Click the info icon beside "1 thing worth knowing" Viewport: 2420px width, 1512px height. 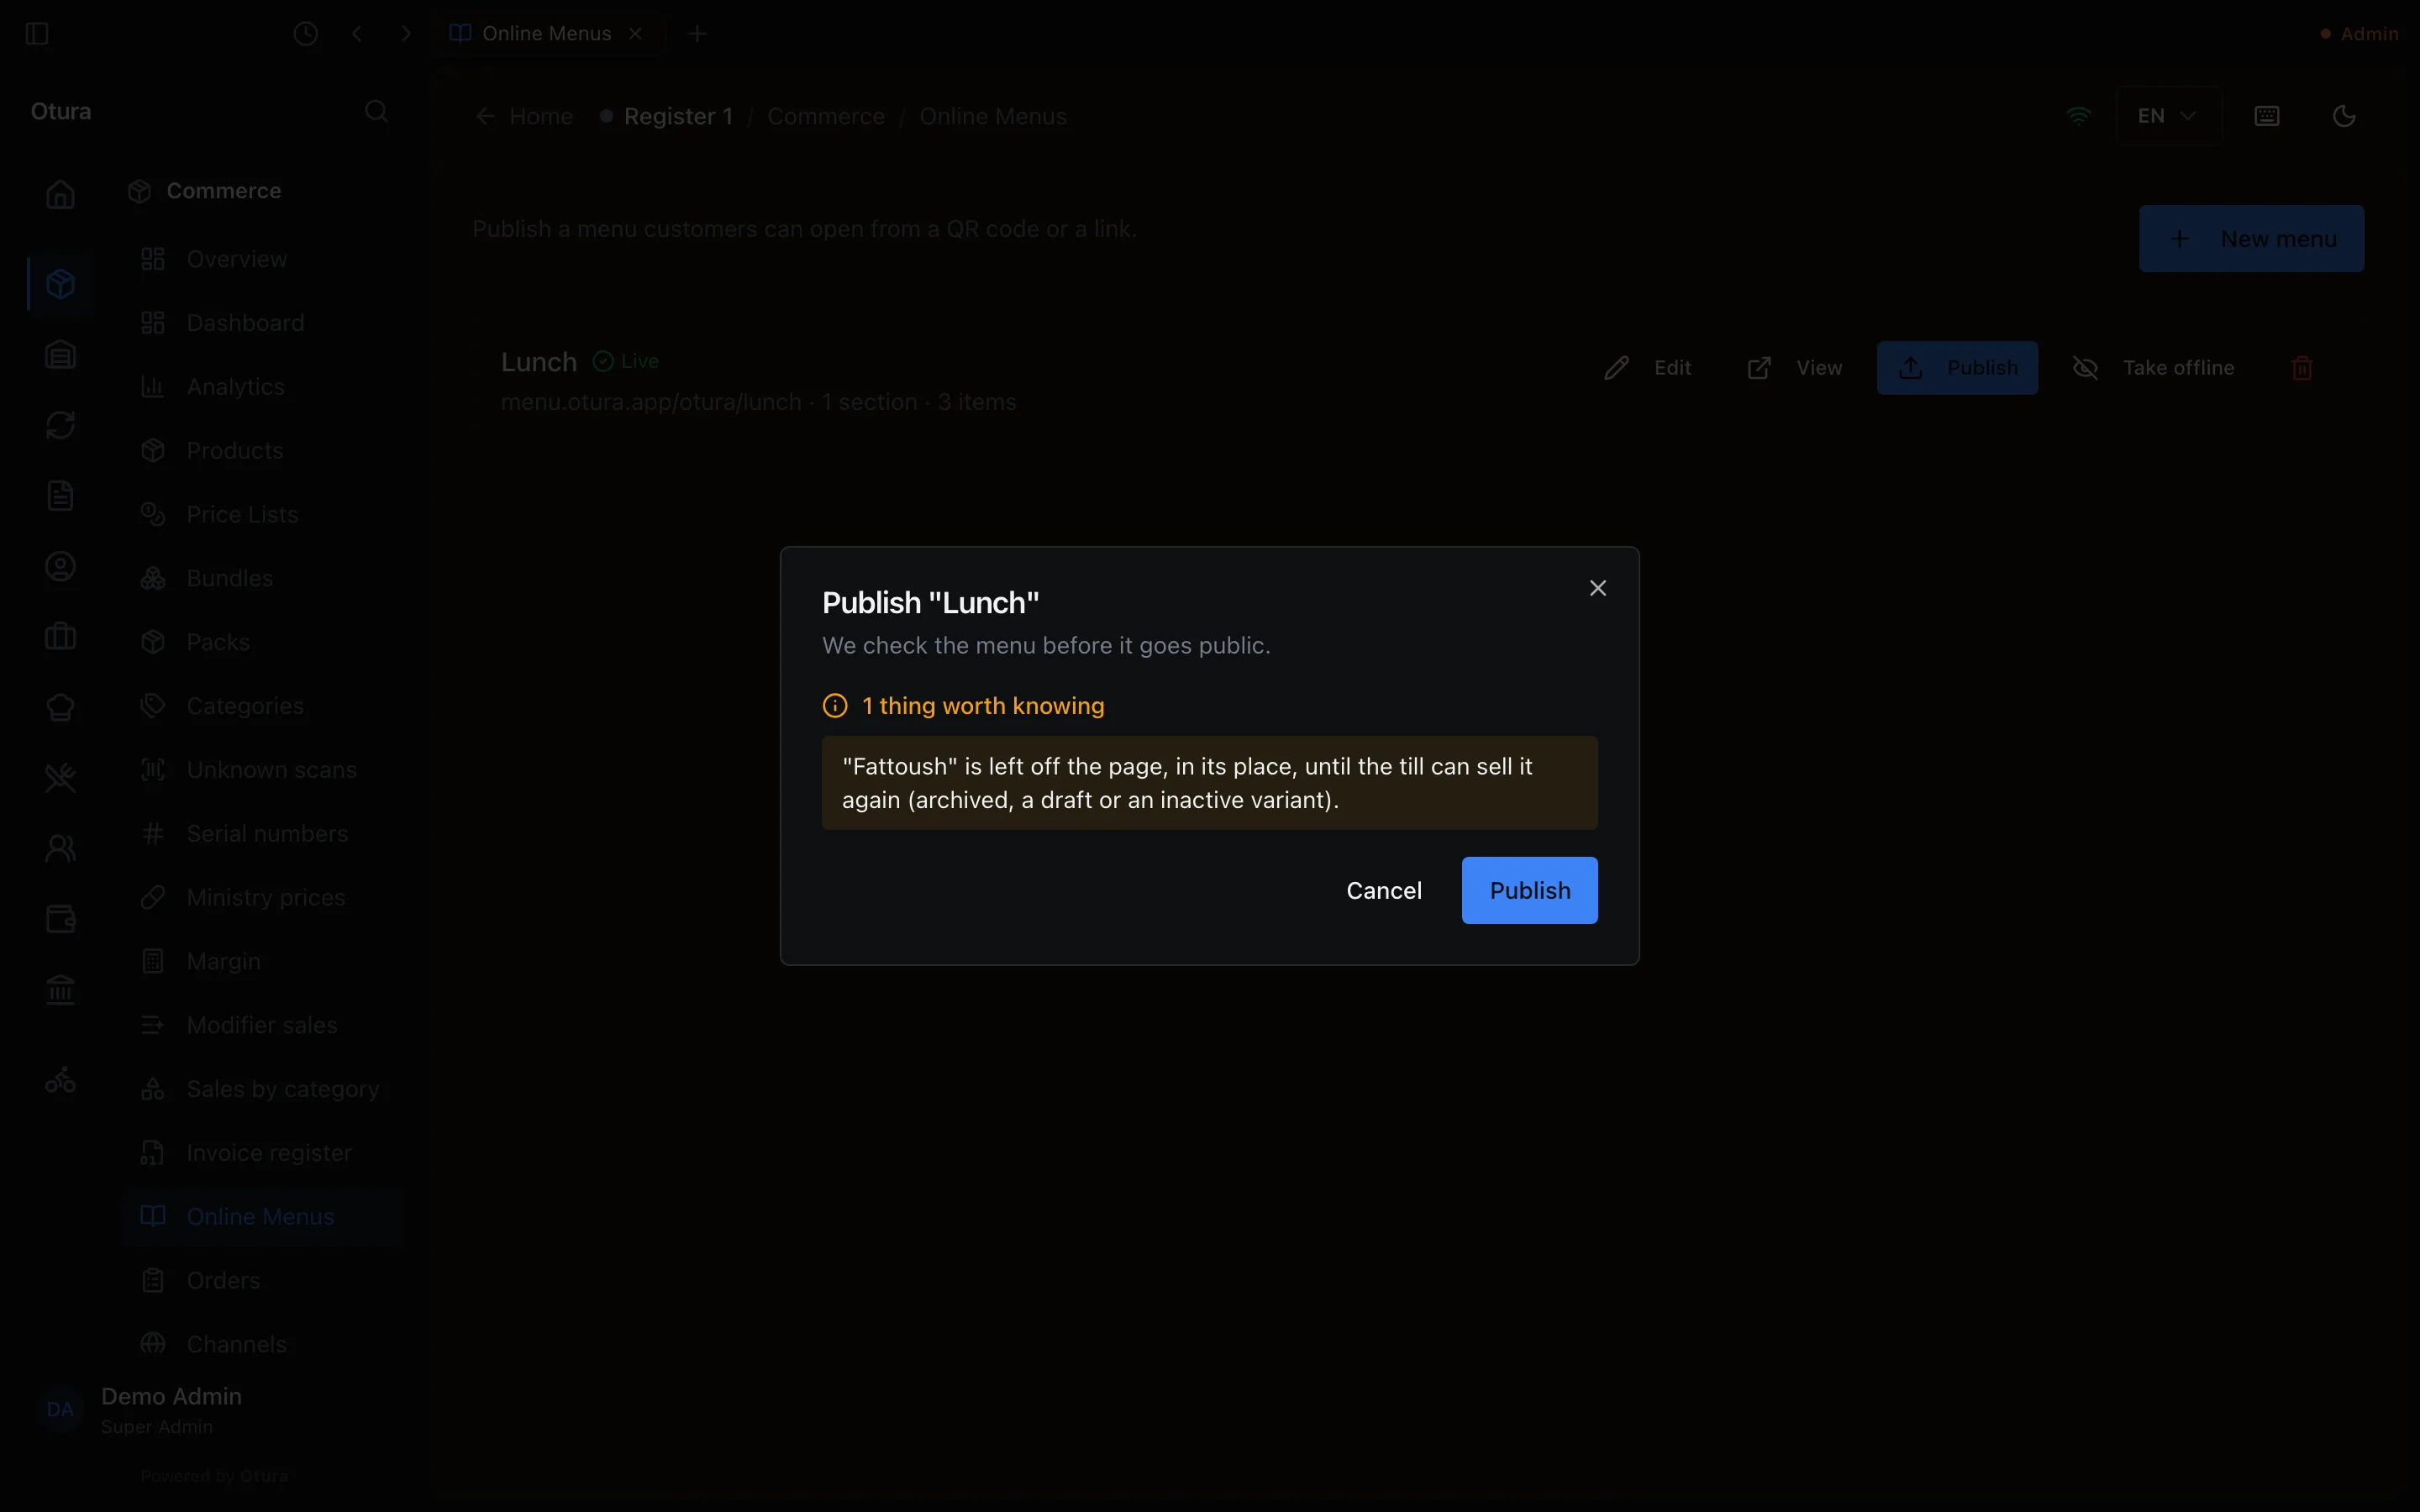(835, 706)
